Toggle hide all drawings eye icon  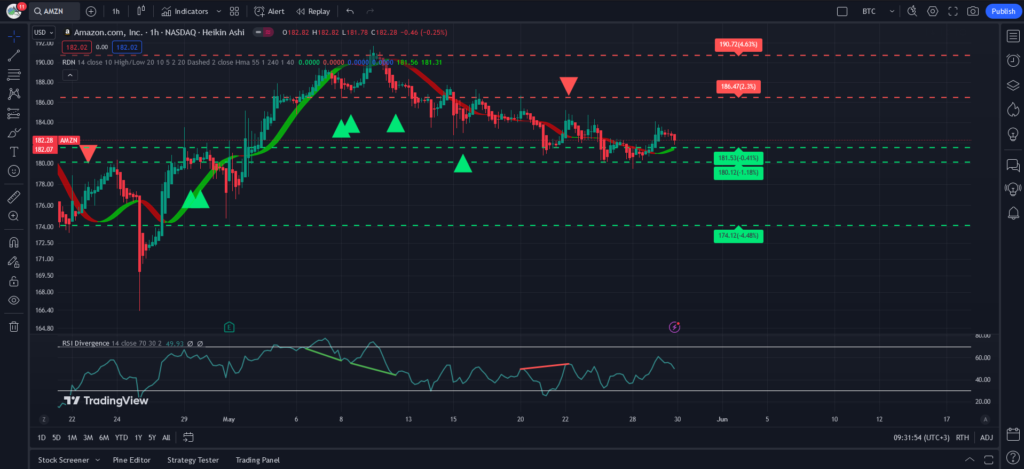[14, 300]
